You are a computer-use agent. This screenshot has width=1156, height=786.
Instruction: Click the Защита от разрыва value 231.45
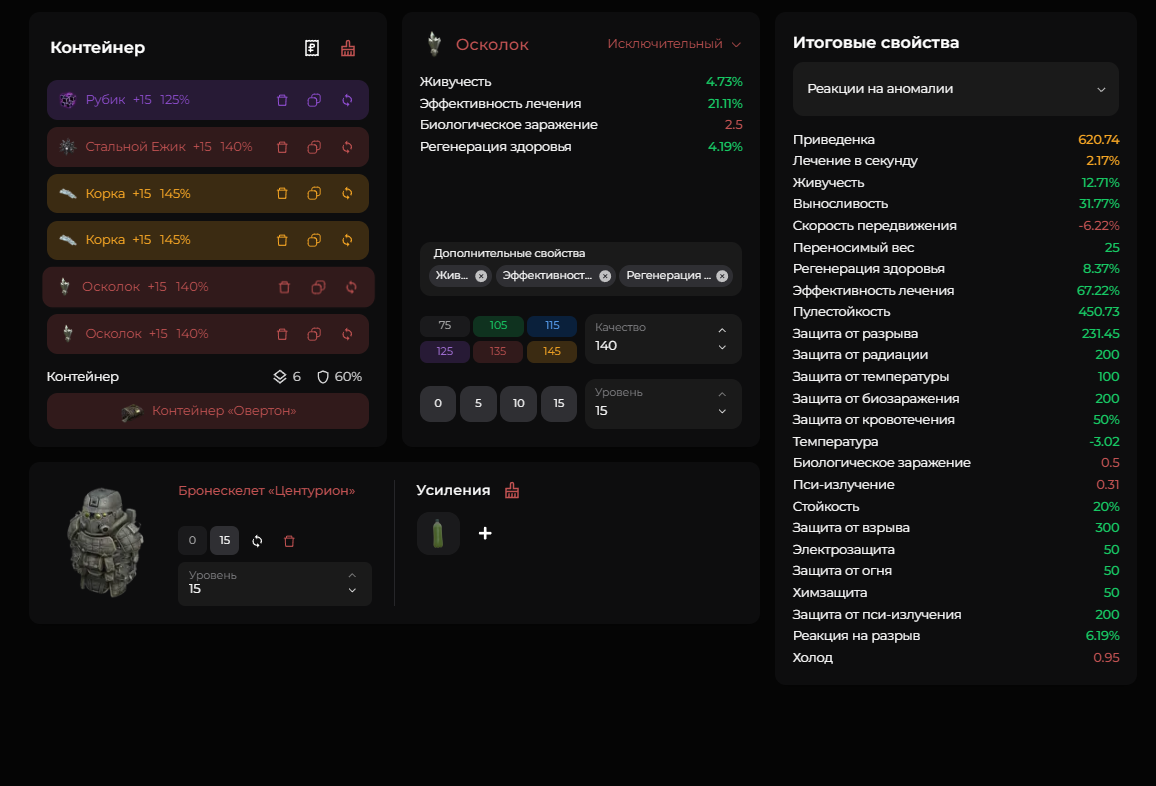pyautogui.click(x=1100, y=334)
